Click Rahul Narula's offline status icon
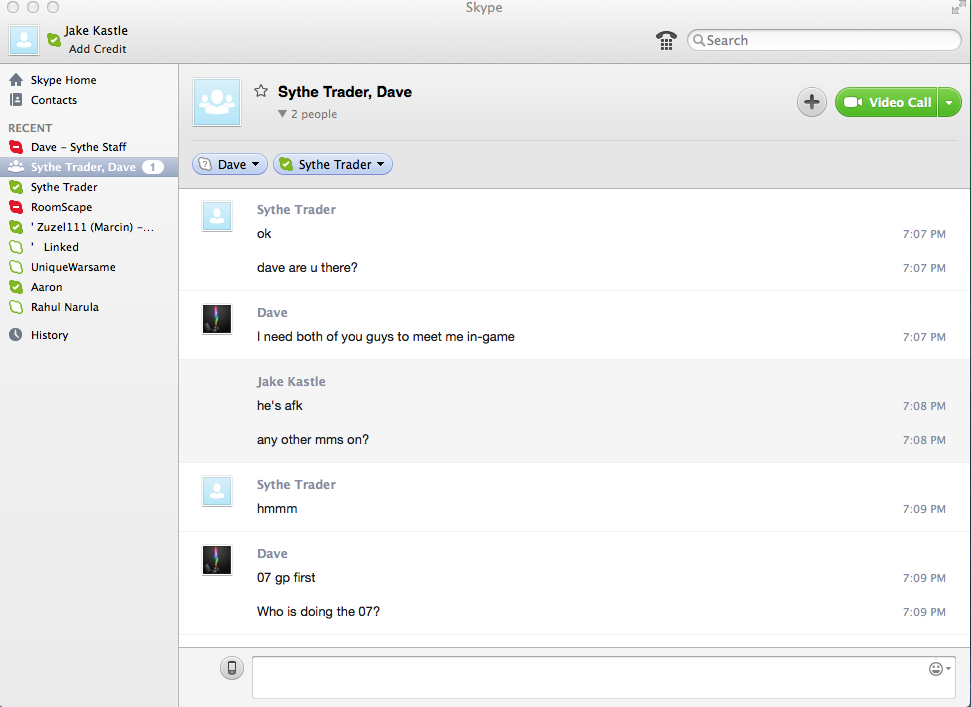This screenshot has height=707, width=971. click(16, 307)
